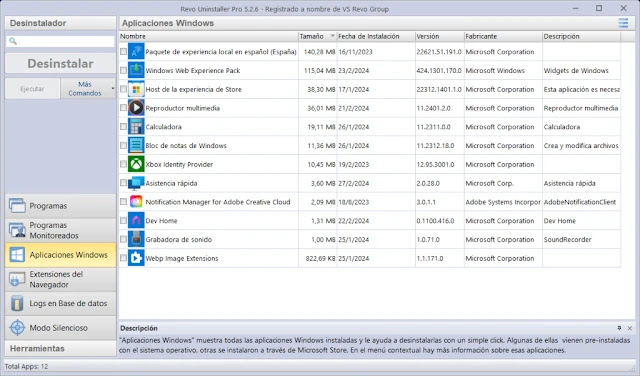Open the Más Comandos dropdown
Image resolution: width=640 pixels, height=376 pixels.
tap(88, 89)
